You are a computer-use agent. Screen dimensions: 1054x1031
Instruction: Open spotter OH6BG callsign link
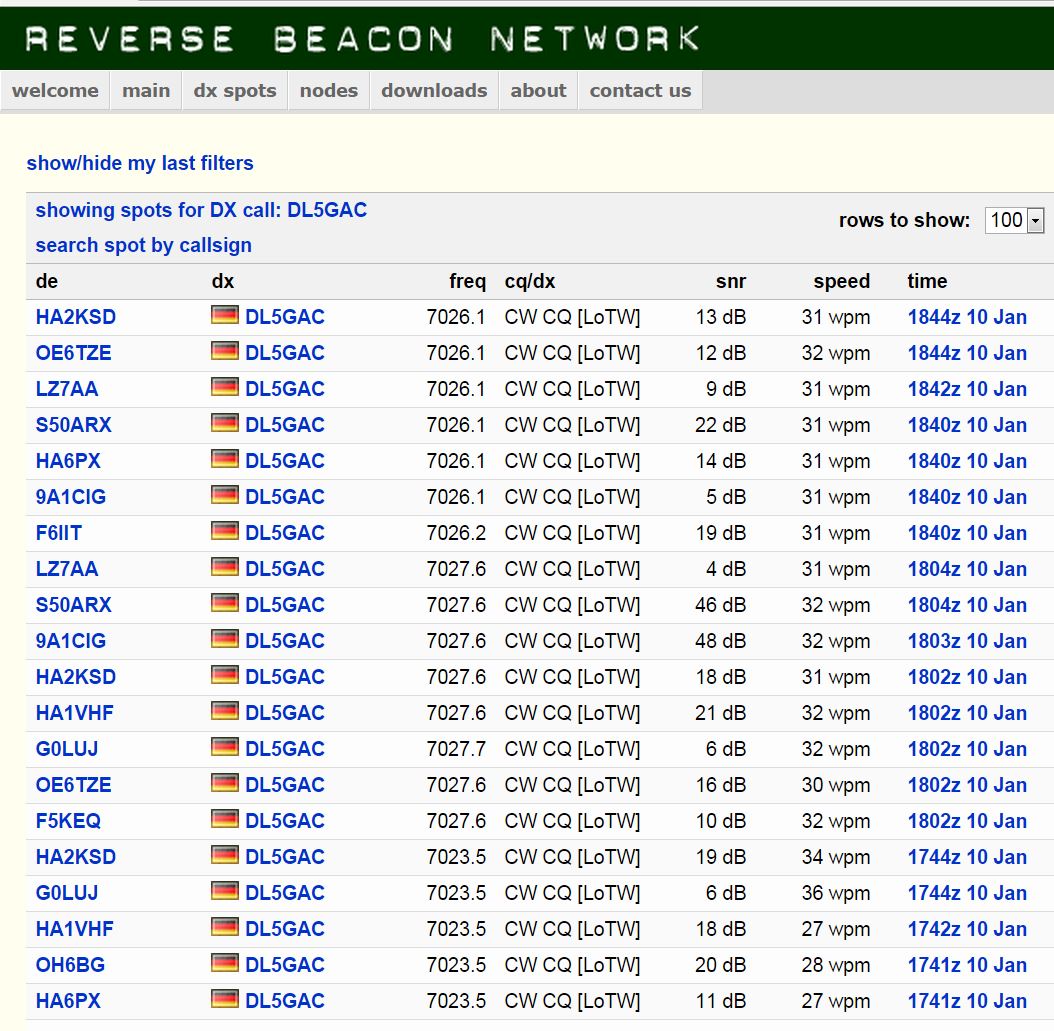pos(70,965)
